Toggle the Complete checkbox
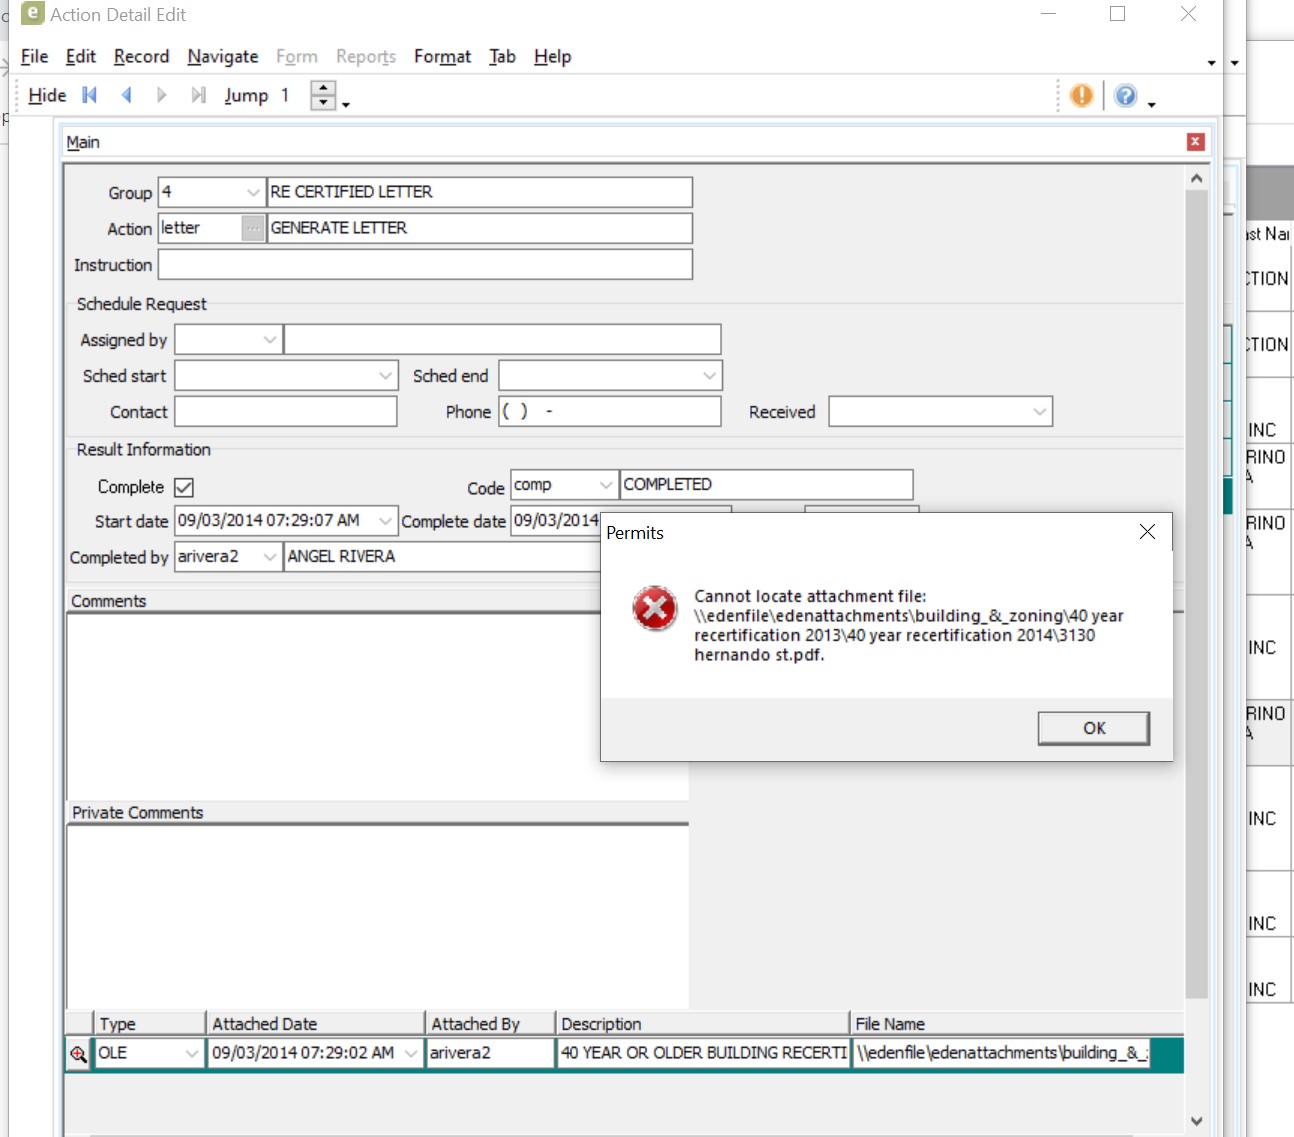The height and width of the screenshot is (1137, 1294). [184, 487]
